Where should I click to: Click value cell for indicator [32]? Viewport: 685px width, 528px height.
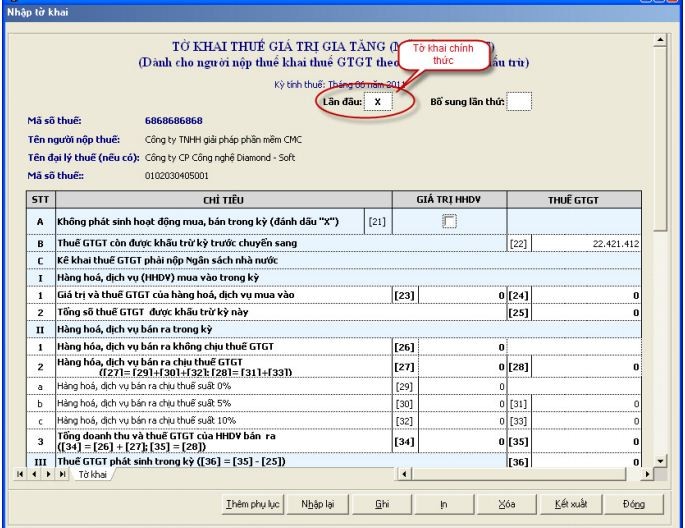point(462,421)
